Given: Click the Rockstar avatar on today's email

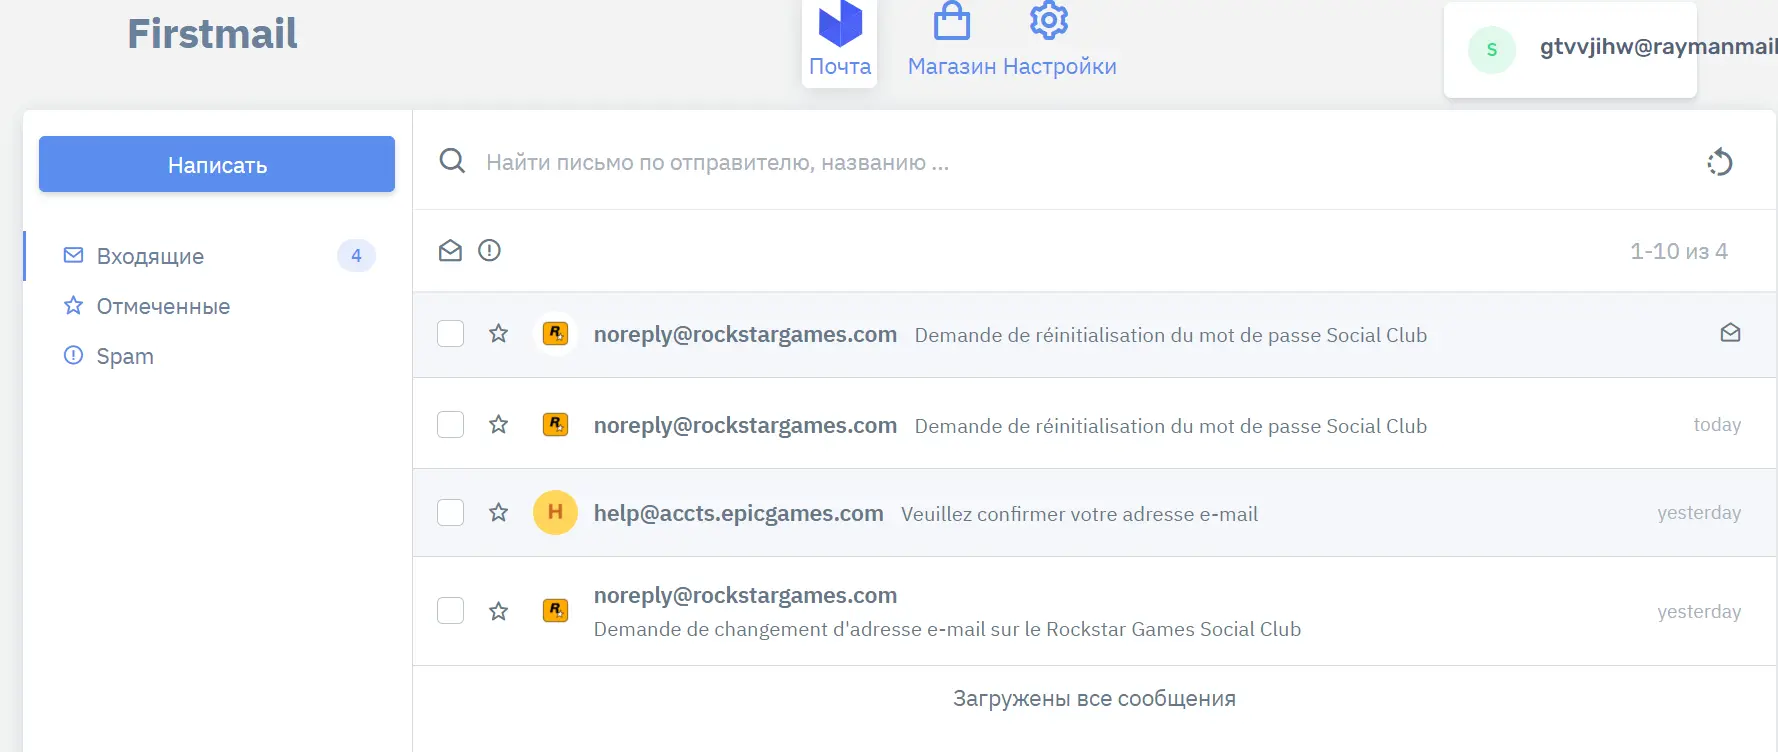Looking at the screenshot, I should pyautogui.click(x=555, y=425).
